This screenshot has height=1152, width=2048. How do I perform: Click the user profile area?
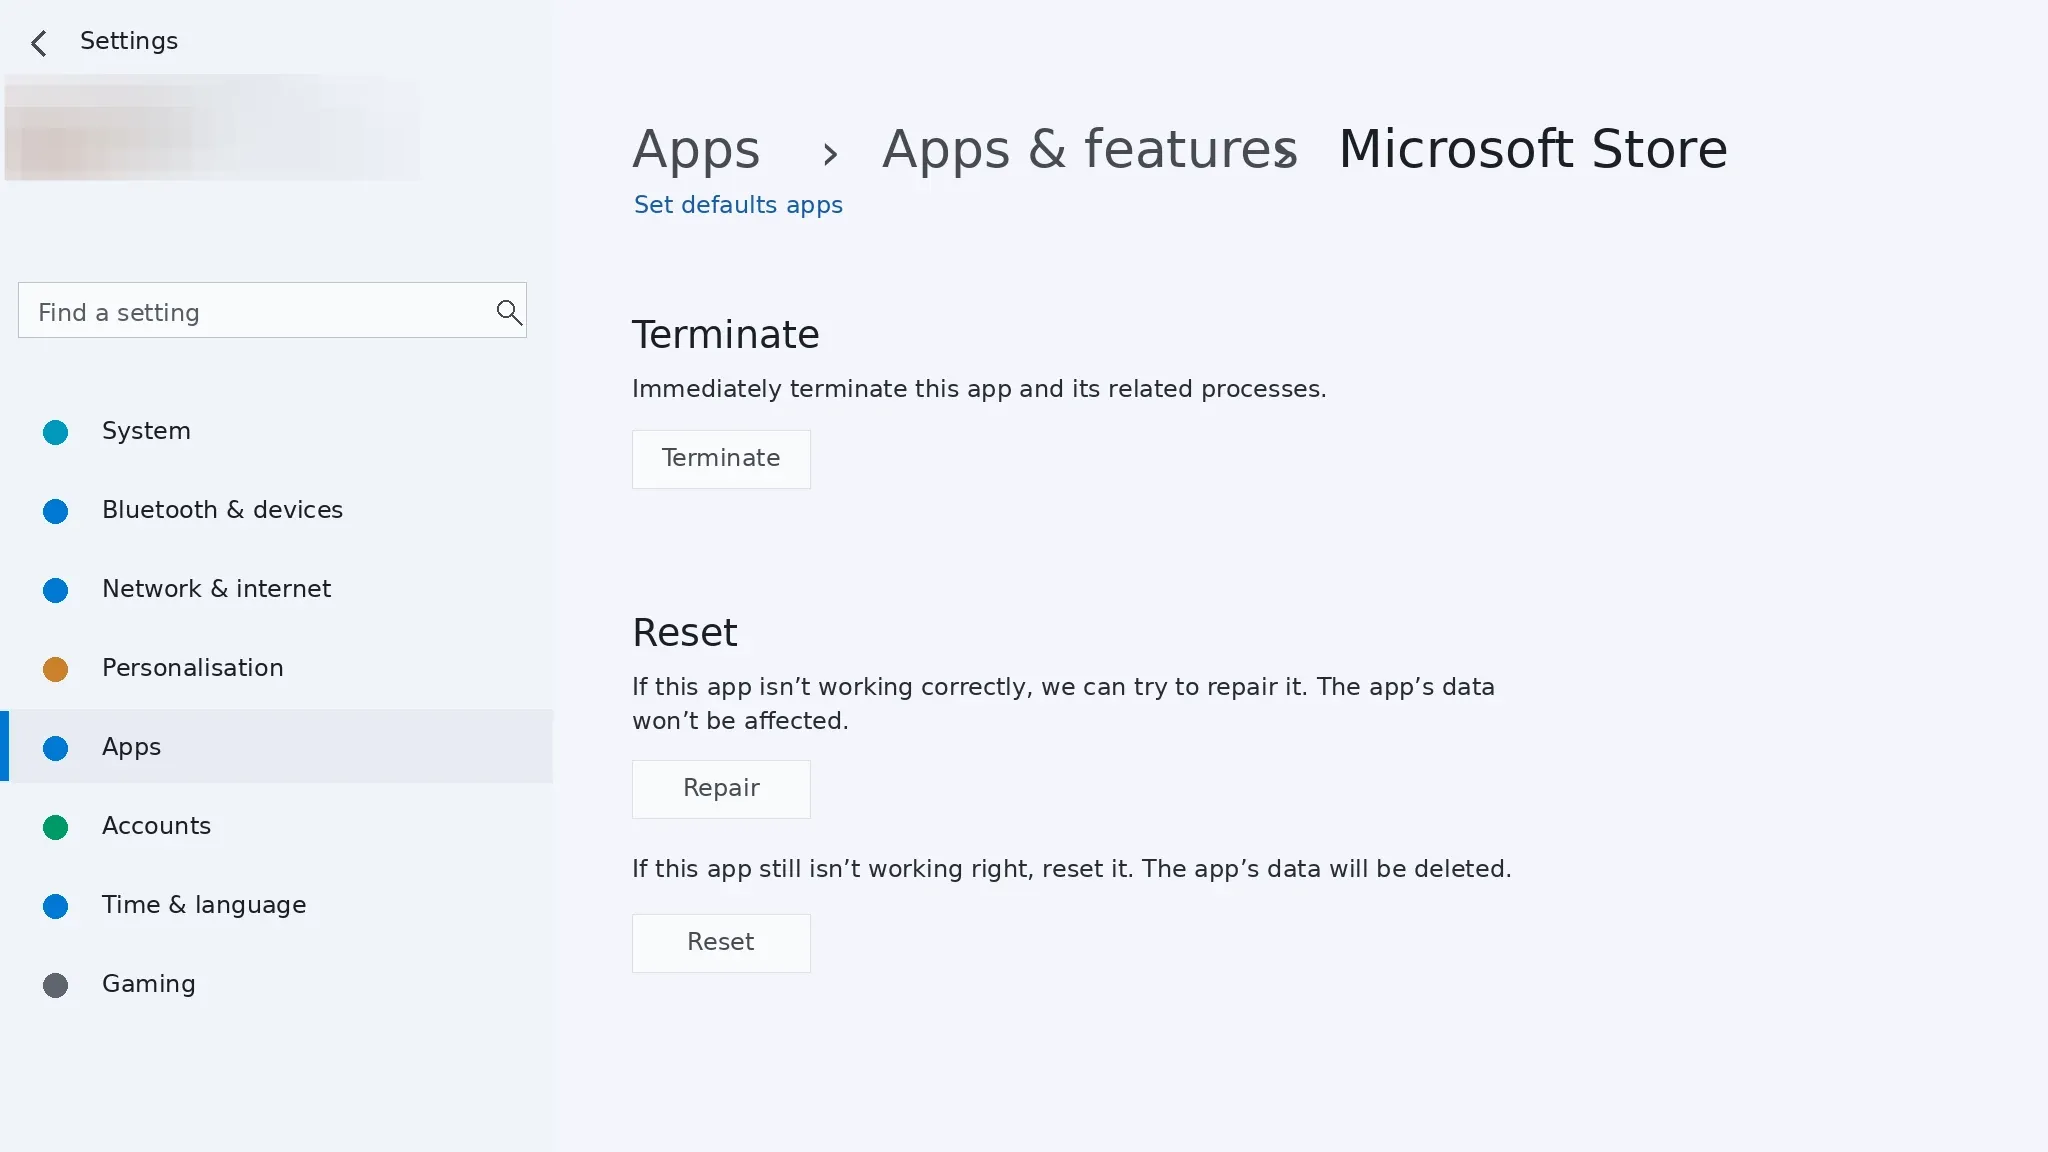(212, 128)
